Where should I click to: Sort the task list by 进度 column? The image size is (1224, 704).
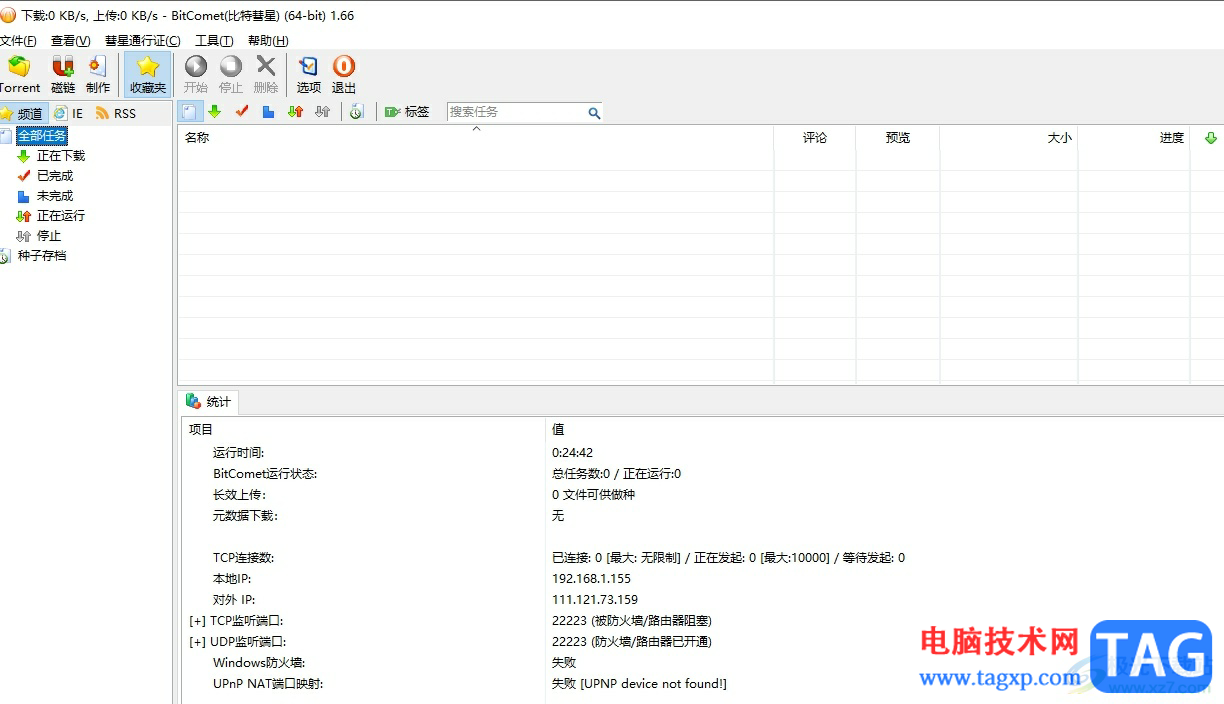[1134, 138]
